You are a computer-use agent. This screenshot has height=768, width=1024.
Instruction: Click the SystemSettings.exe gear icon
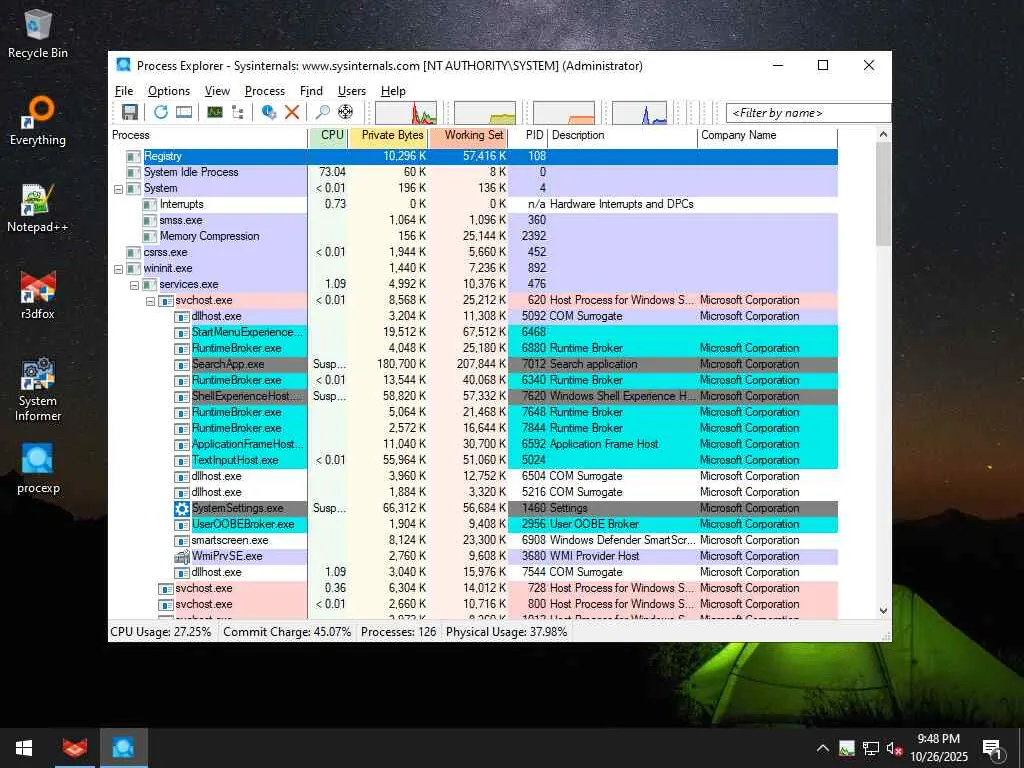182,509
